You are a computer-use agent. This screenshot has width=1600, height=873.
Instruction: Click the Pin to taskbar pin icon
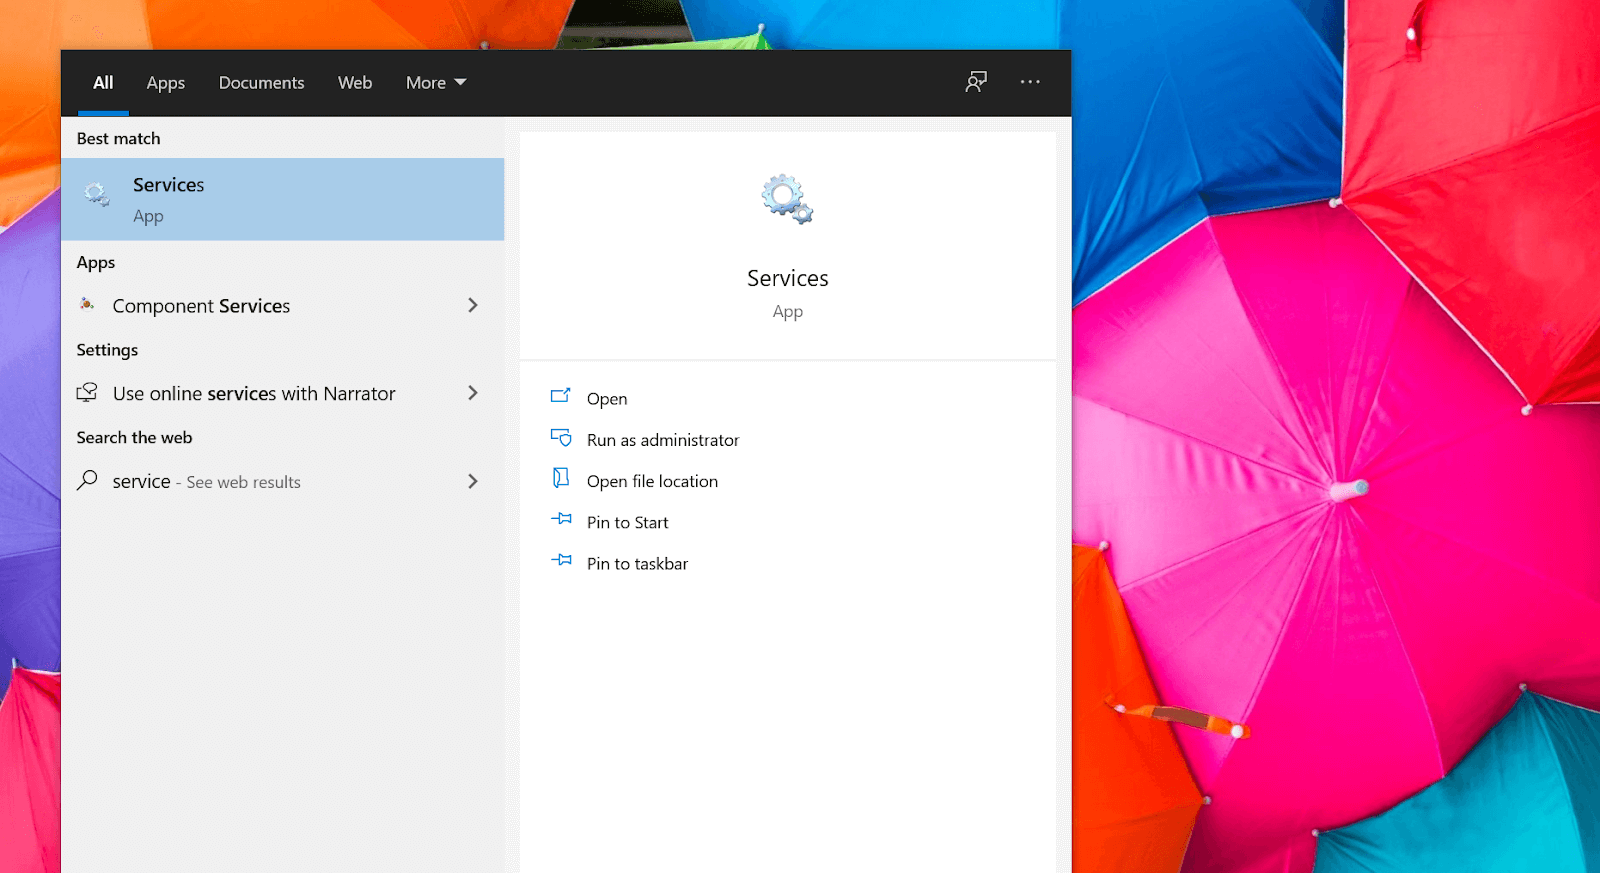561,561
